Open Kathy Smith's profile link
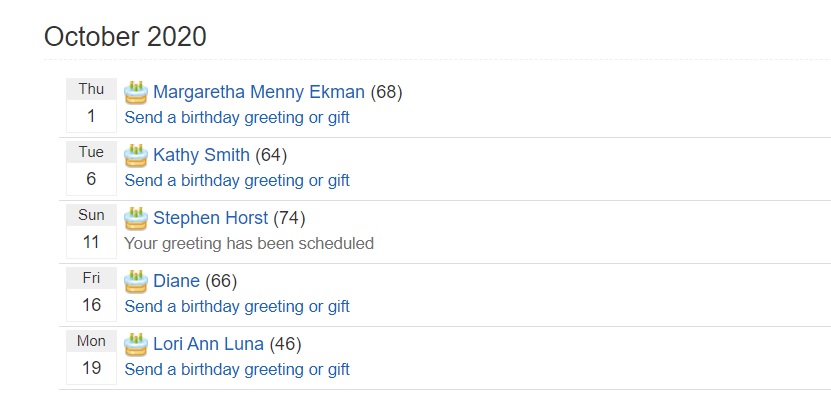The width and height of the screenshot is (831, 419). click(x=201, y=156)
